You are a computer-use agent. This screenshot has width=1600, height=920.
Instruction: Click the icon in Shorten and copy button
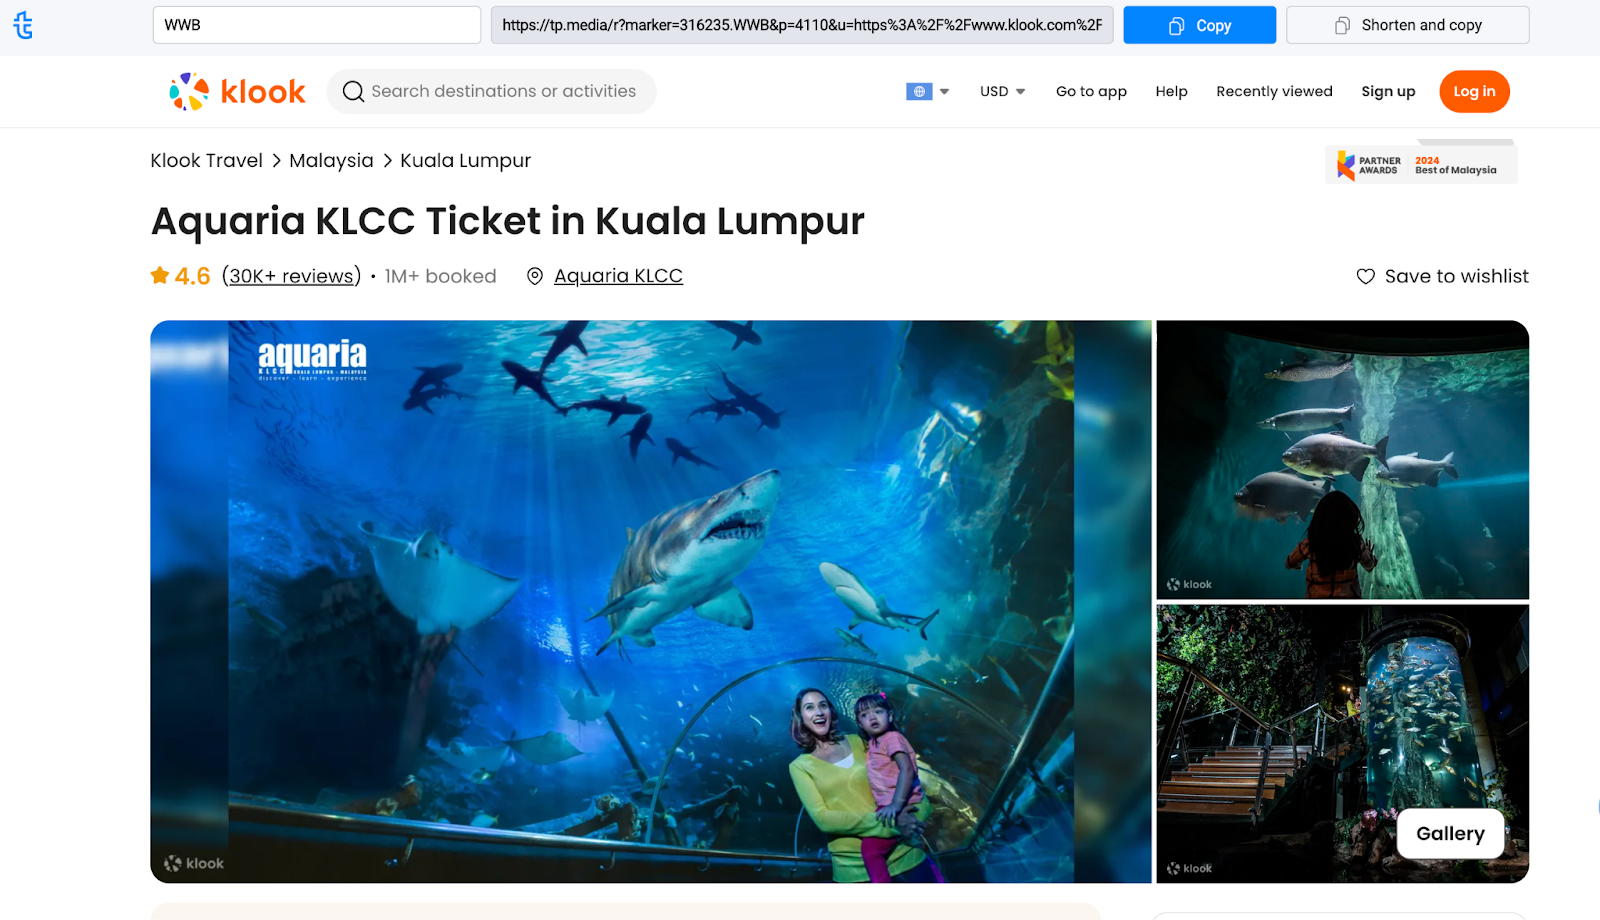pos(1343,26)
